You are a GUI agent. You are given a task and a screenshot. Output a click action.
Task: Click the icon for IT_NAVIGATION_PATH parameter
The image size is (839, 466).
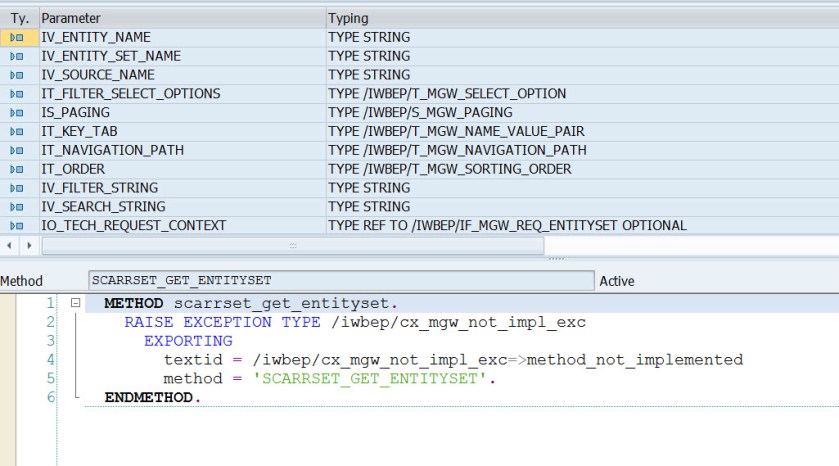16,150
